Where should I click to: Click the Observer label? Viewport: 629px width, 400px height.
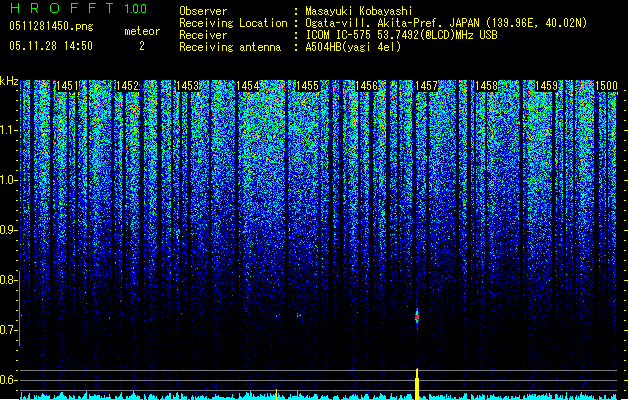[203, 11]
